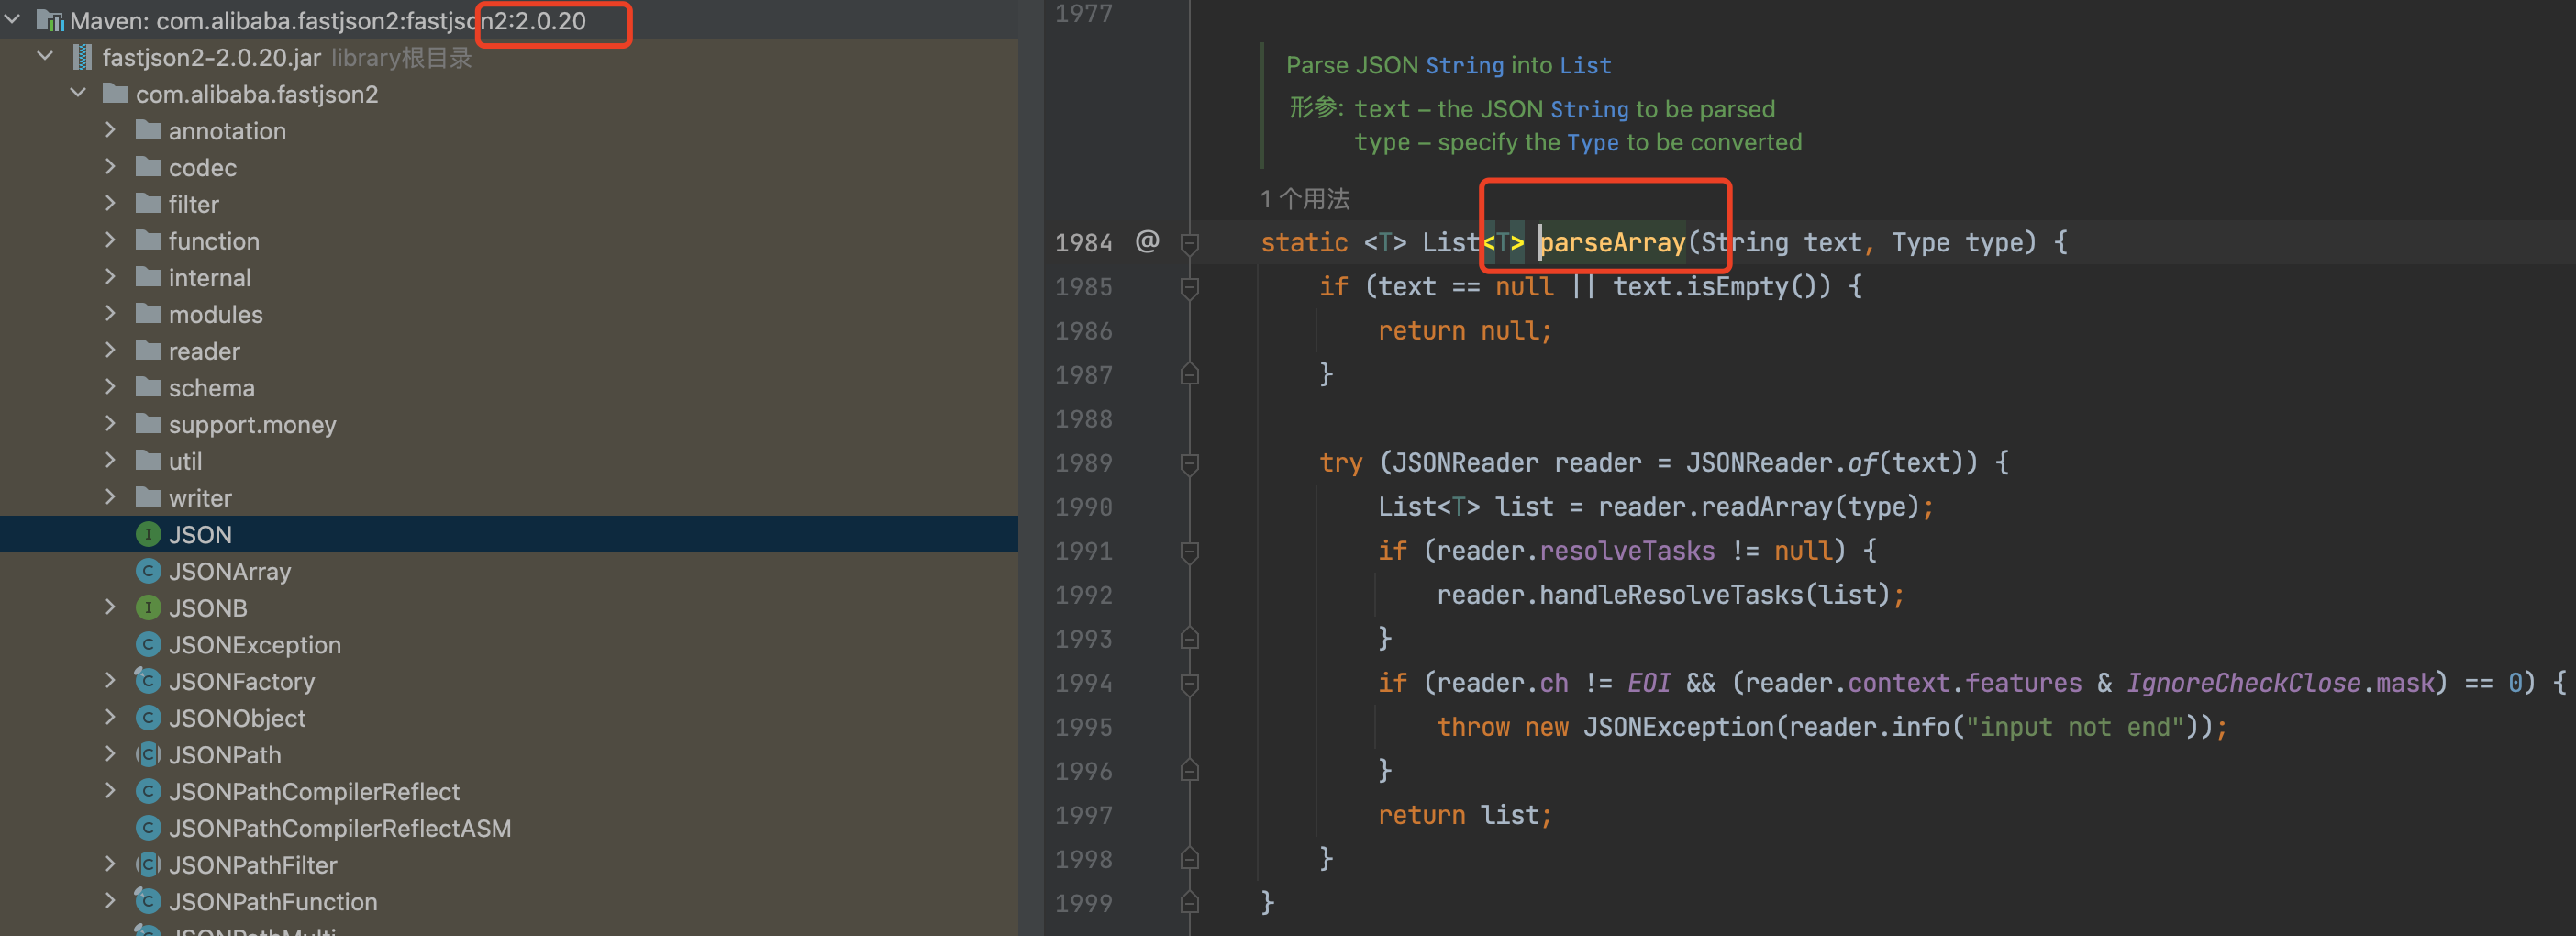Image resolution: width=2576 pixels, height=936 pixels.
Task: Click the JSONArray class icon
Action: click(x=148, y=571)
